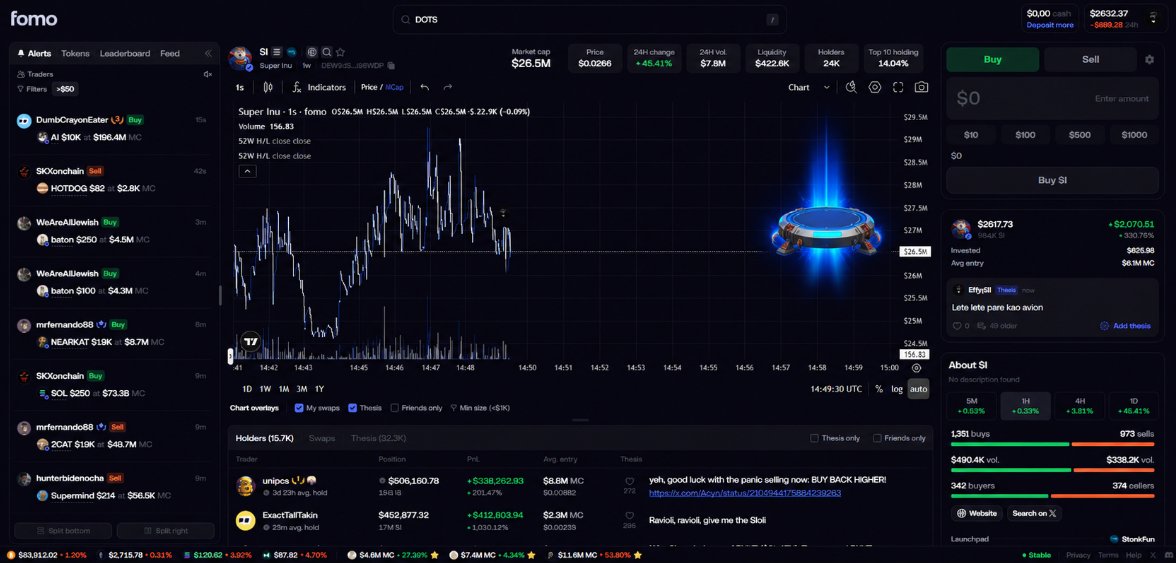Click the zoom and search chart icon

(x=851, y=87)
